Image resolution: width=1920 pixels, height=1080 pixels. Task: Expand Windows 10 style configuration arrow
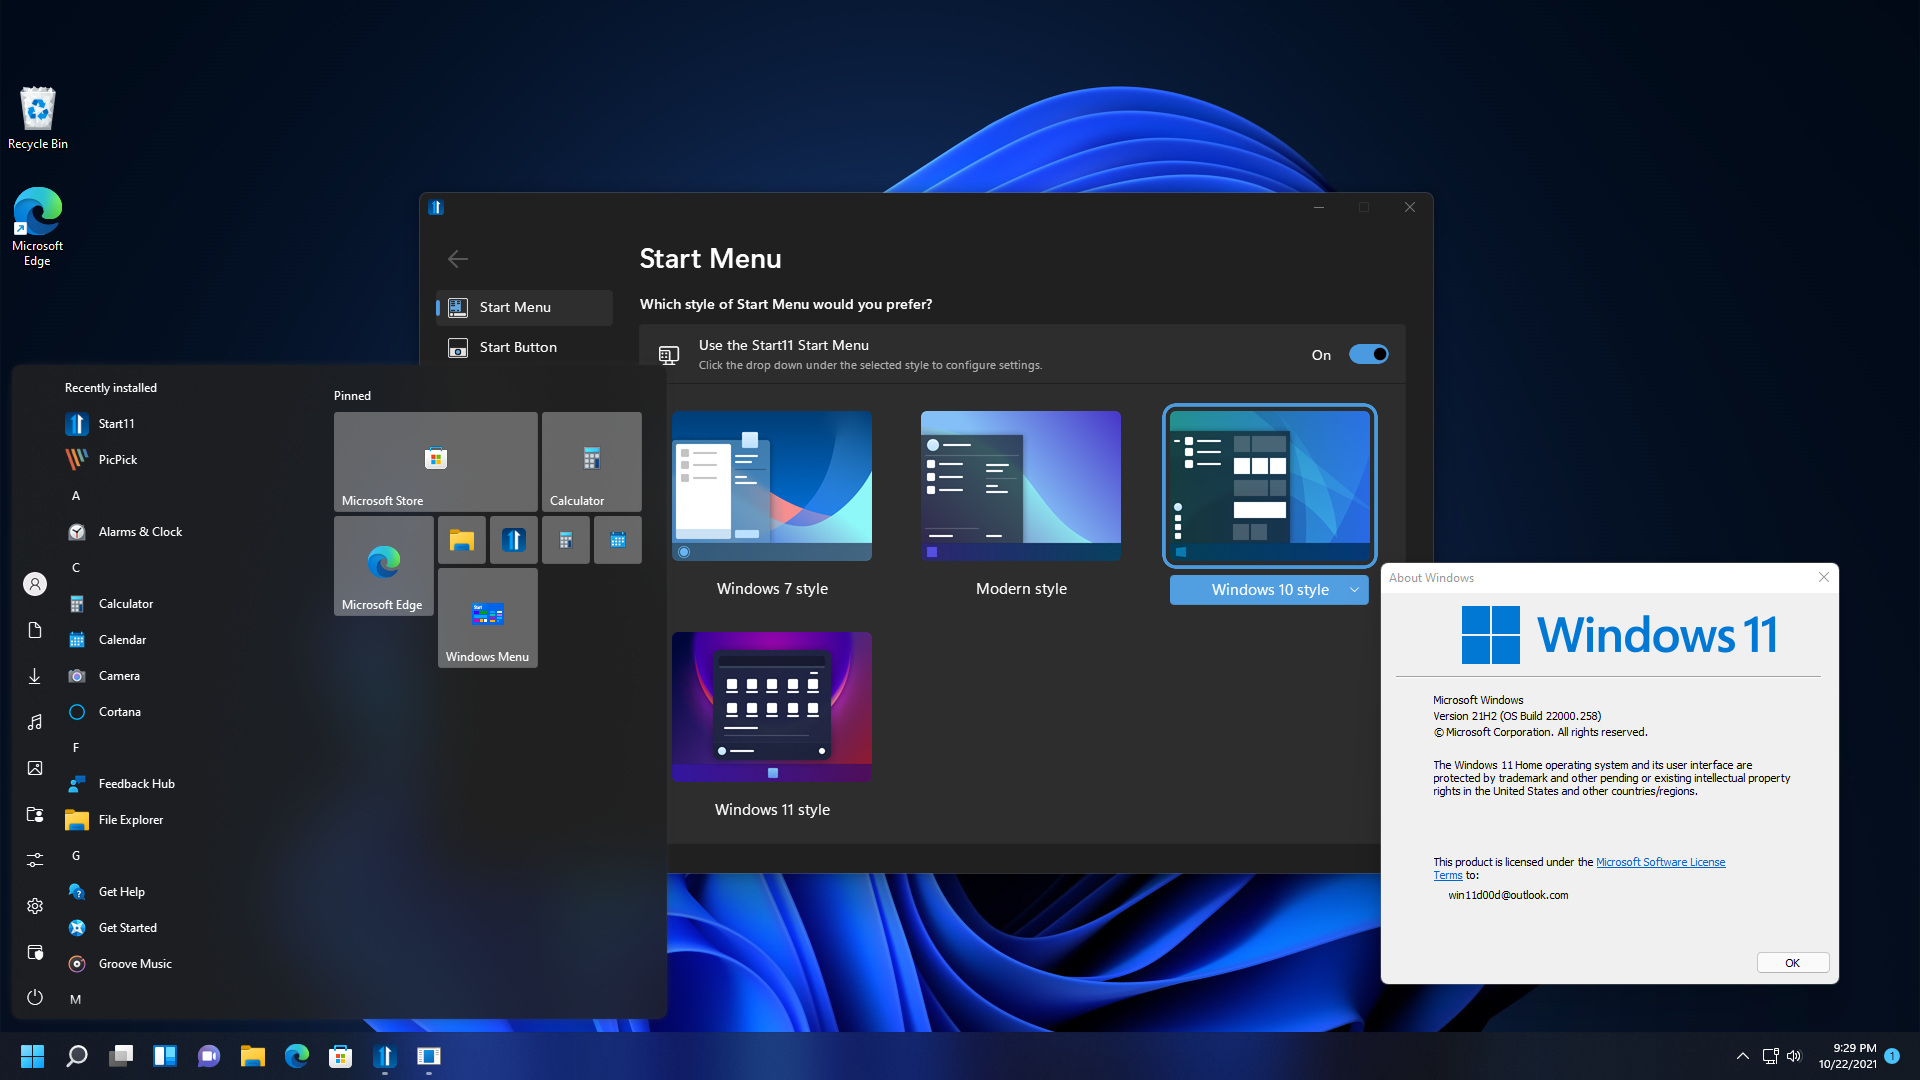[1356, 589]
